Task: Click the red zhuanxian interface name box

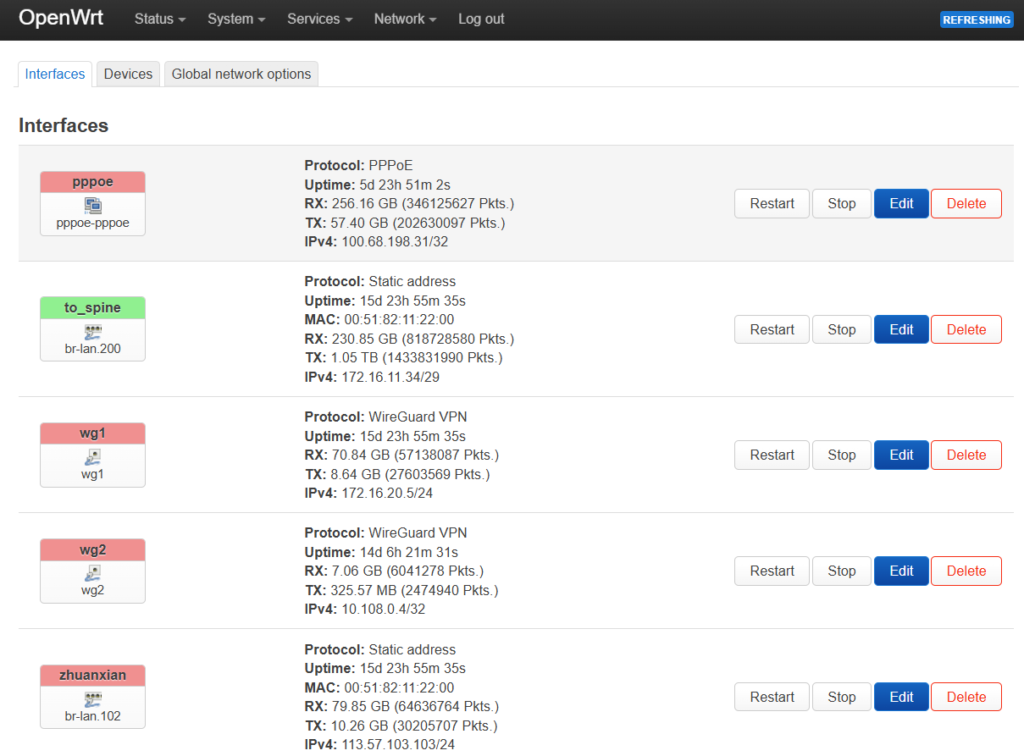Action: [x=93, y=675]
